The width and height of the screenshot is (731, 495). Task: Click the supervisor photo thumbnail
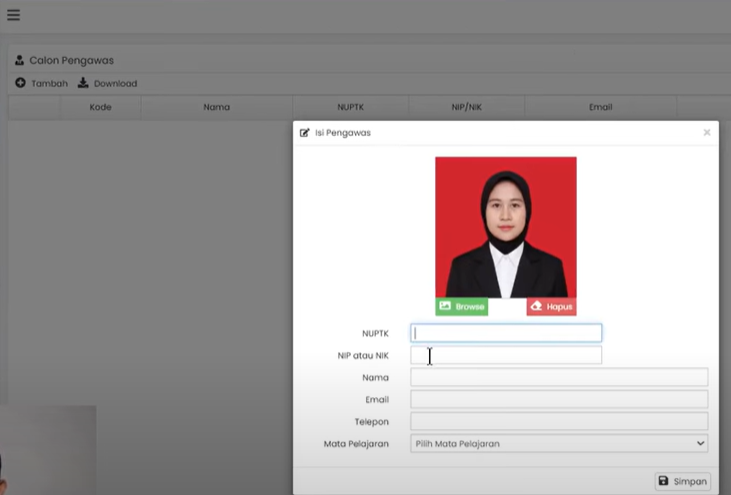tap(506, 227)
